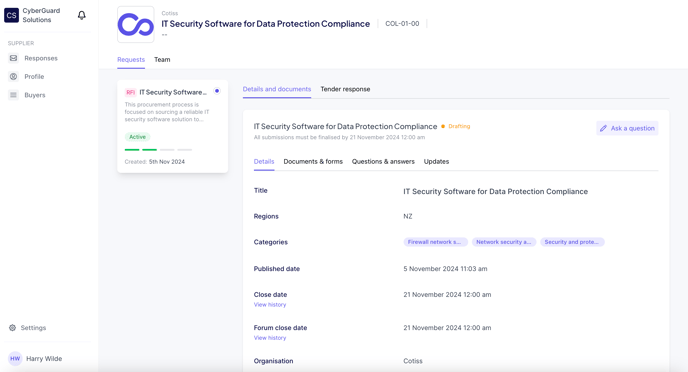
Task: Click the Security and prote... category tag
Action: click(x=572, y=242)
